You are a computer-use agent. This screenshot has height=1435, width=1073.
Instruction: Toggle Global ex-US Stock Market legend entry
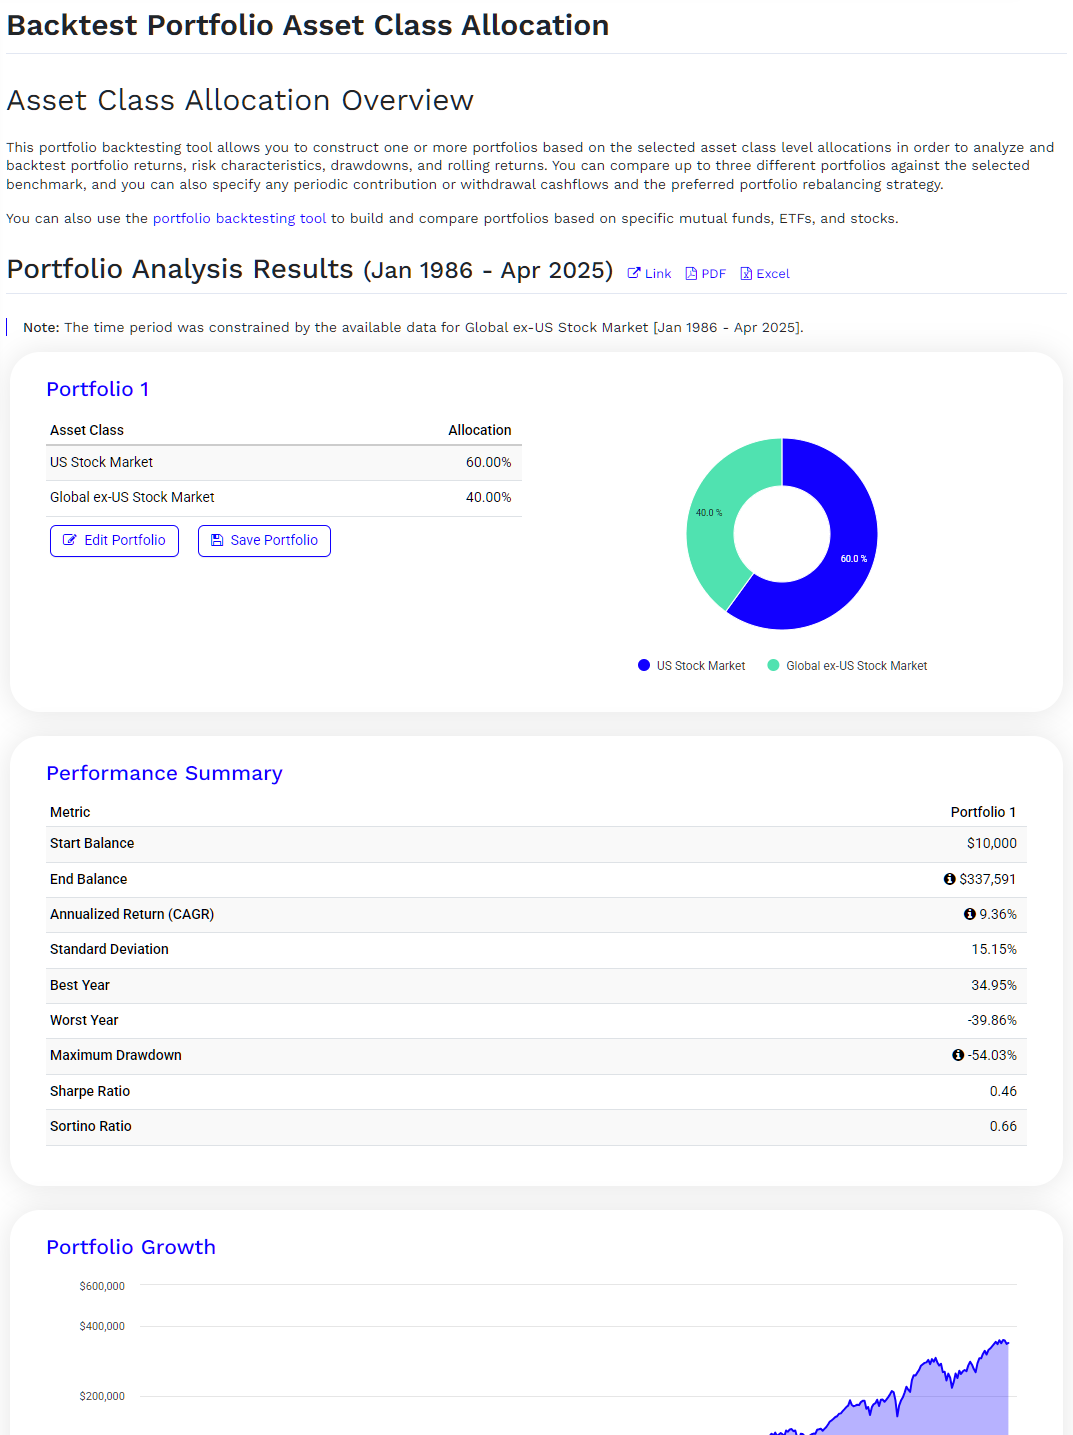coord(847,666)
